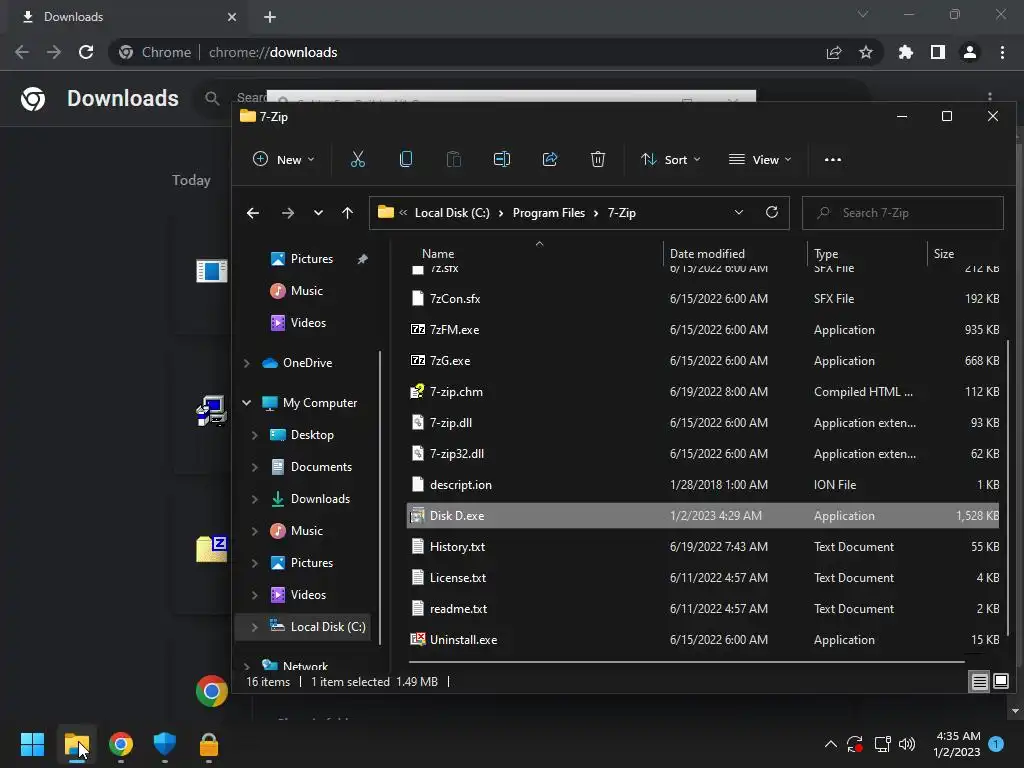Open a new Chrome tab with plus button

coord(270,17)
